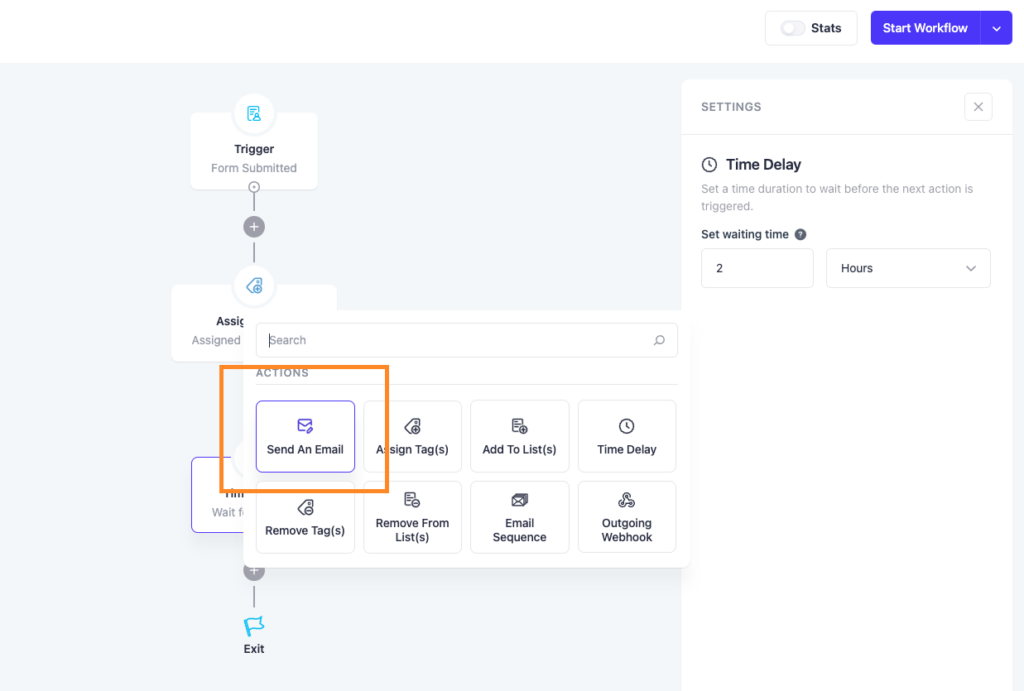Open the Start Workflow dropdown arrow
The image size is (1024, 691).
pyautogui.click(x=997, y=27)
